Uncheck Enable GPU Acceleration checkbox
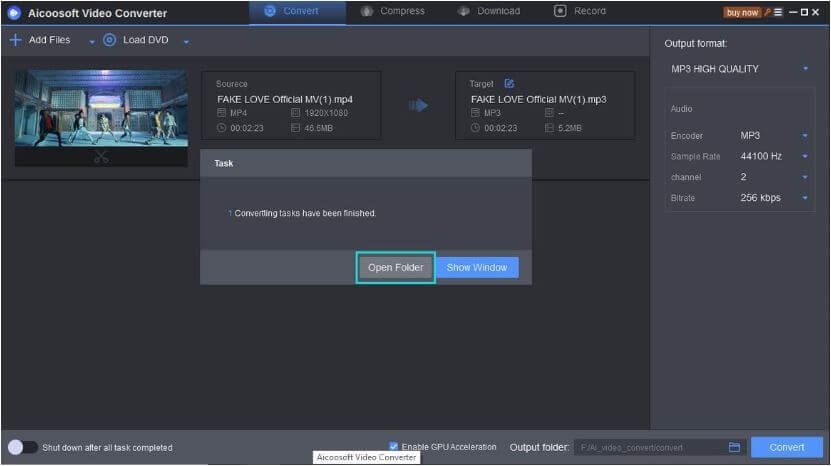The image size is (831, 466). point(394,447)
